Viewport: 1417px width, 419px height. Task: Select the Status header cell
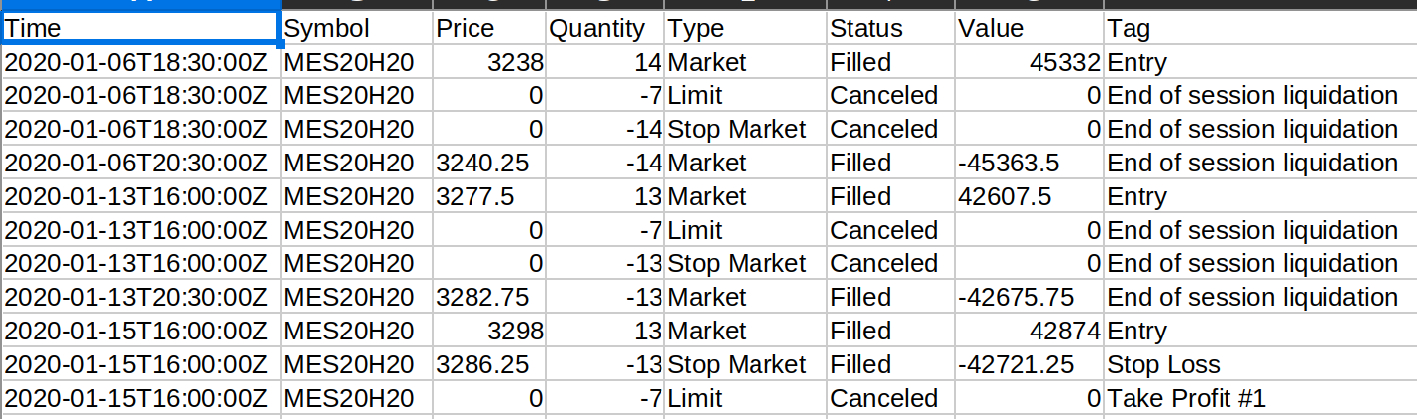coord(890,29)
